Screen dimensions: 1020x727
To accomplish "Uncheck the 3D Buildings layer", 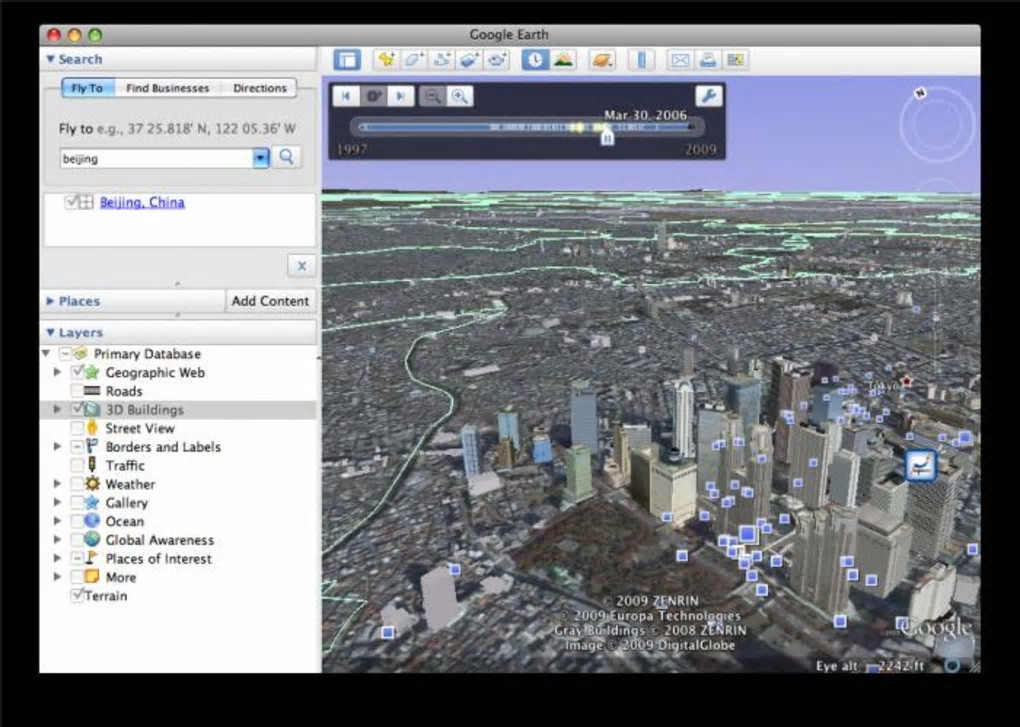I will tap(78, 410).
